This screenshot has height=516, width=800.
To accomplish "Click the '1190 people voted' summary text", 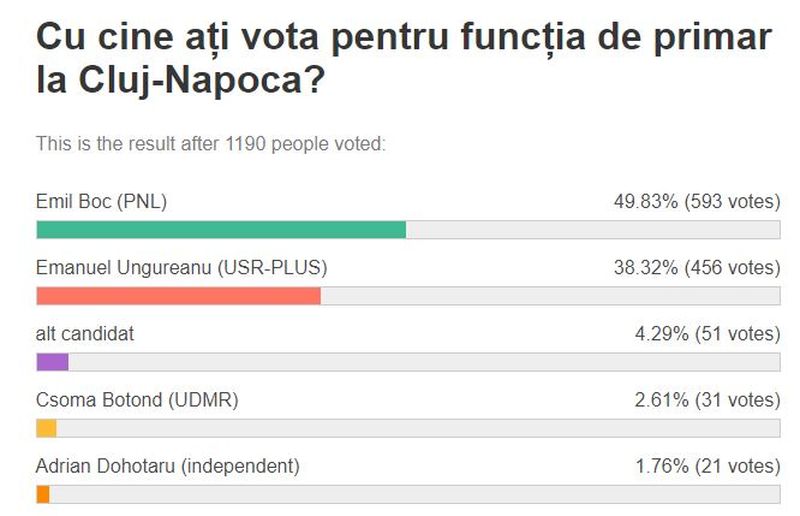I will tap(211, 144).
